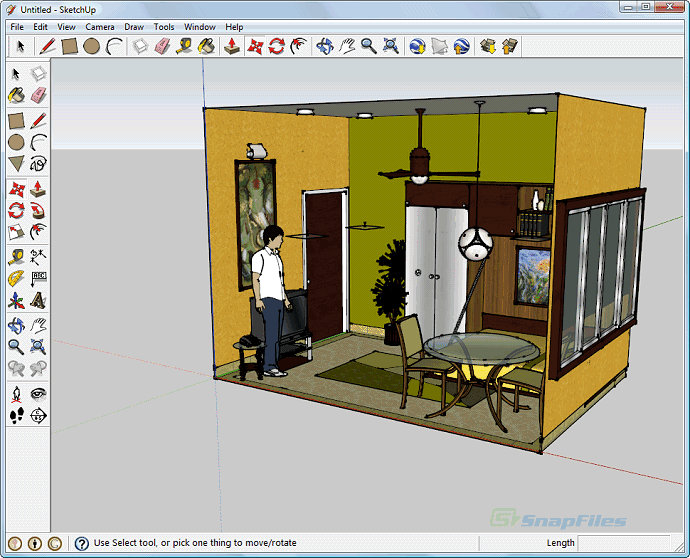This screenshot has width=690, height=558.
Task: Select Tape Measure in top toolbar
Action: 184,46
